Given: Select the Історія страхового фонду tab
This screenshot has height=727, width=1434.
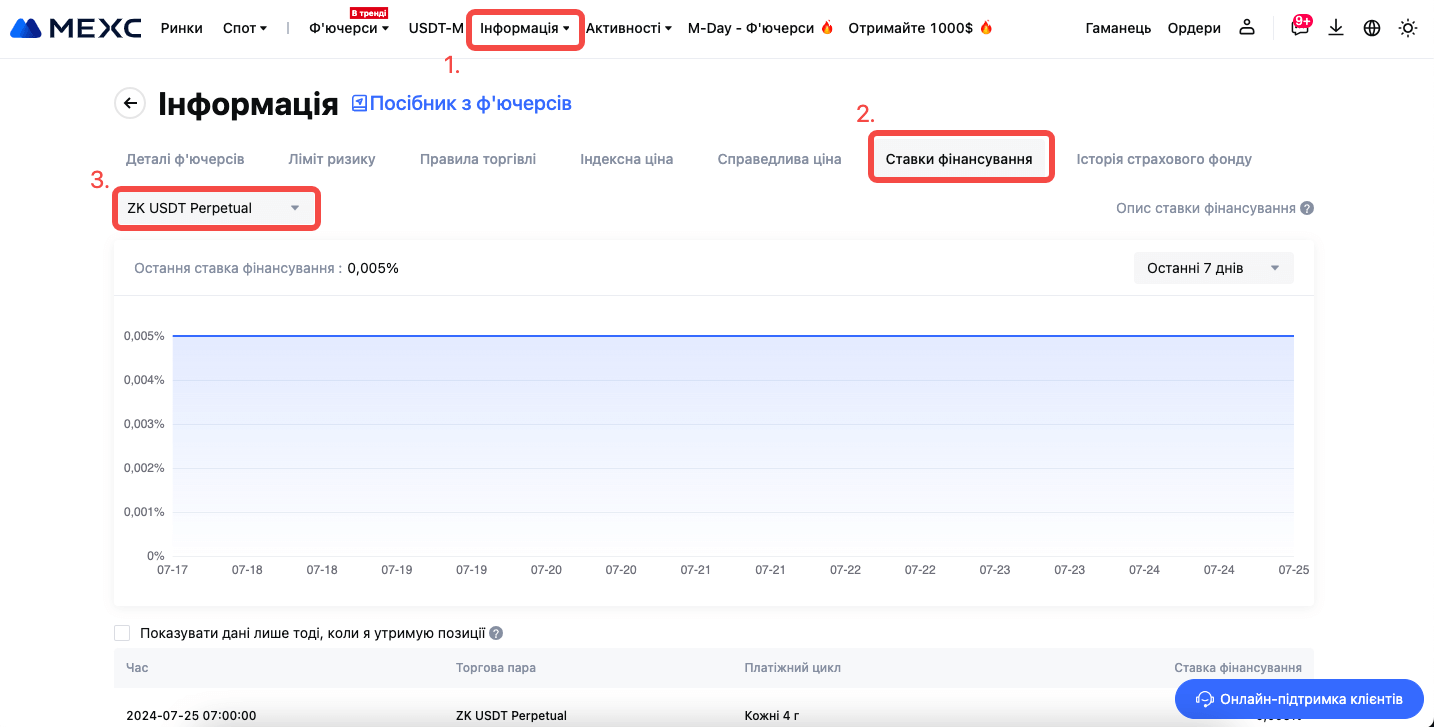Looking at the screenshot, I should click(1163, 159).
